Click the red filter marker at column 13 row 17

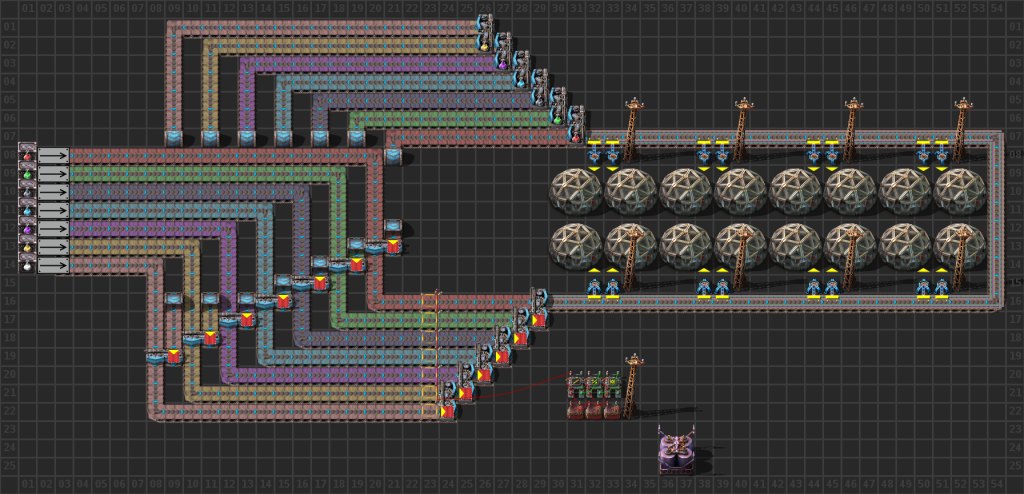click(246, 320)
